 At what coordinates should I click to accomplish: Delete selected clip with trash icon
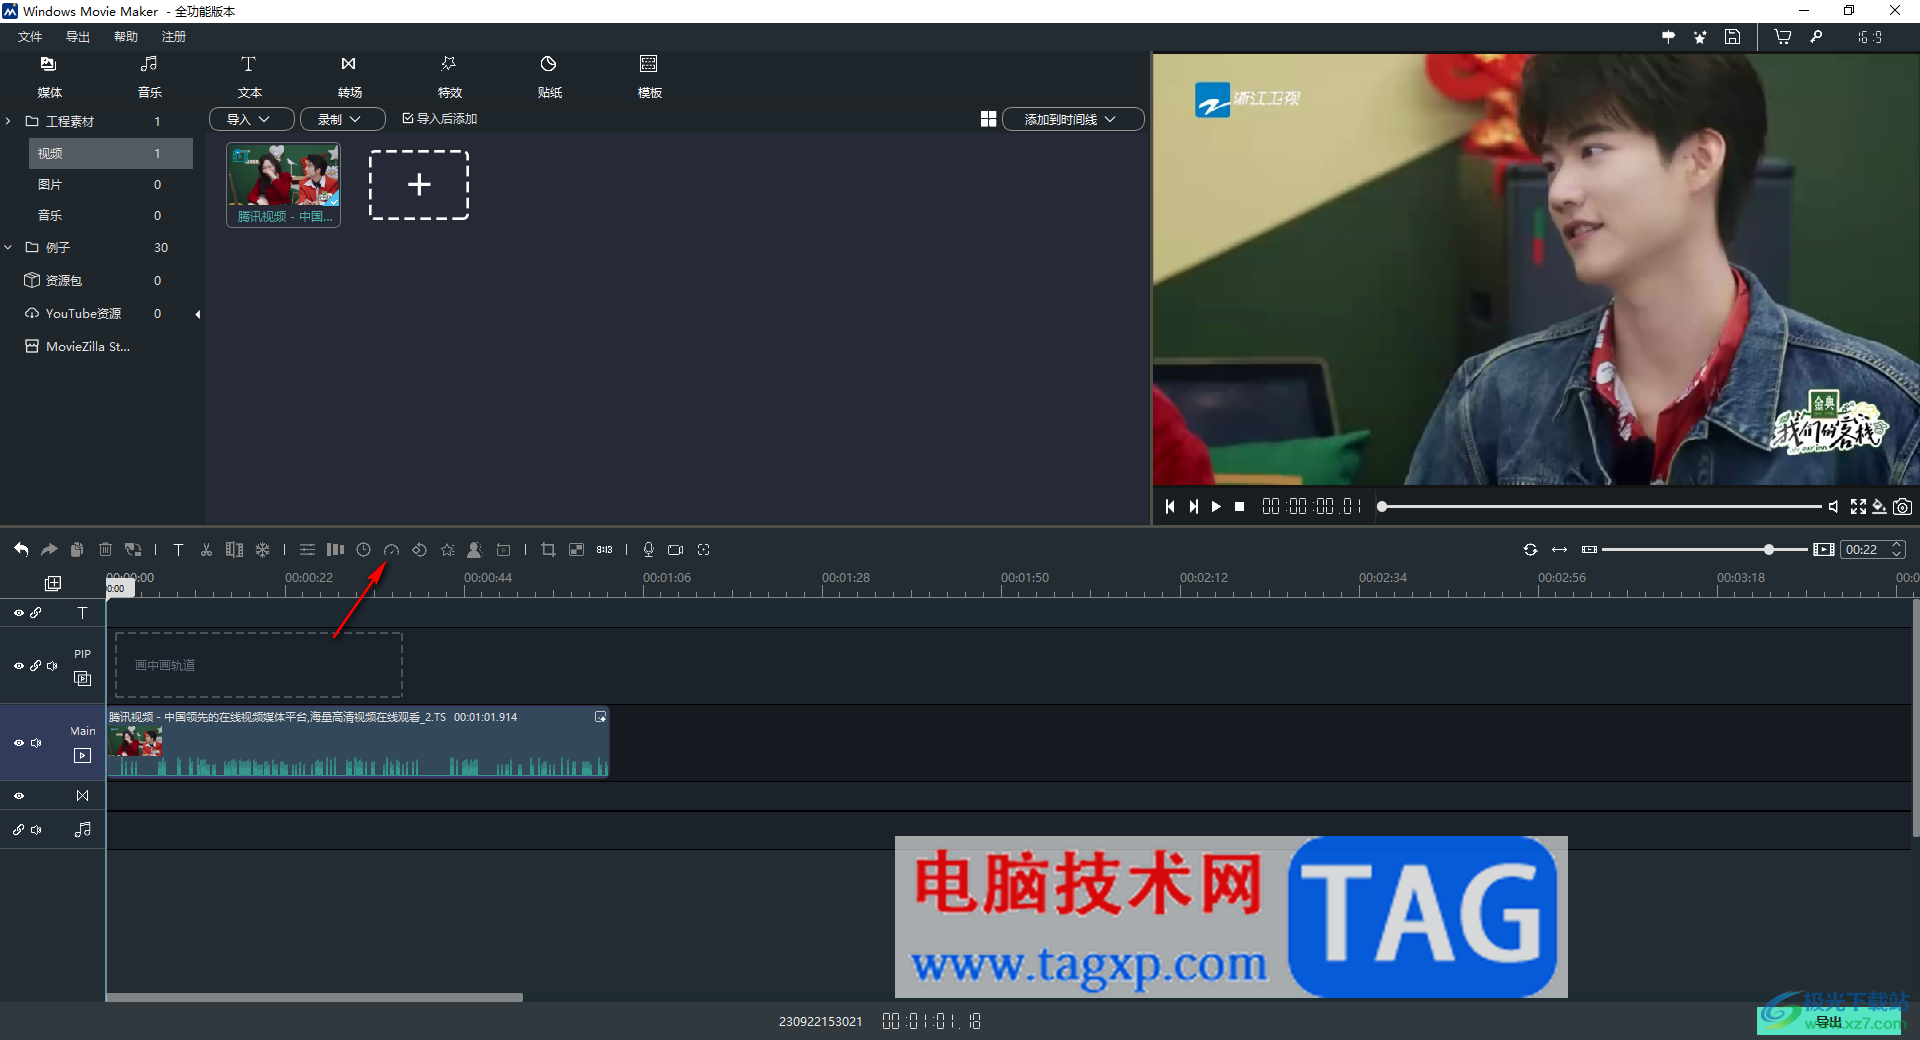105,549
